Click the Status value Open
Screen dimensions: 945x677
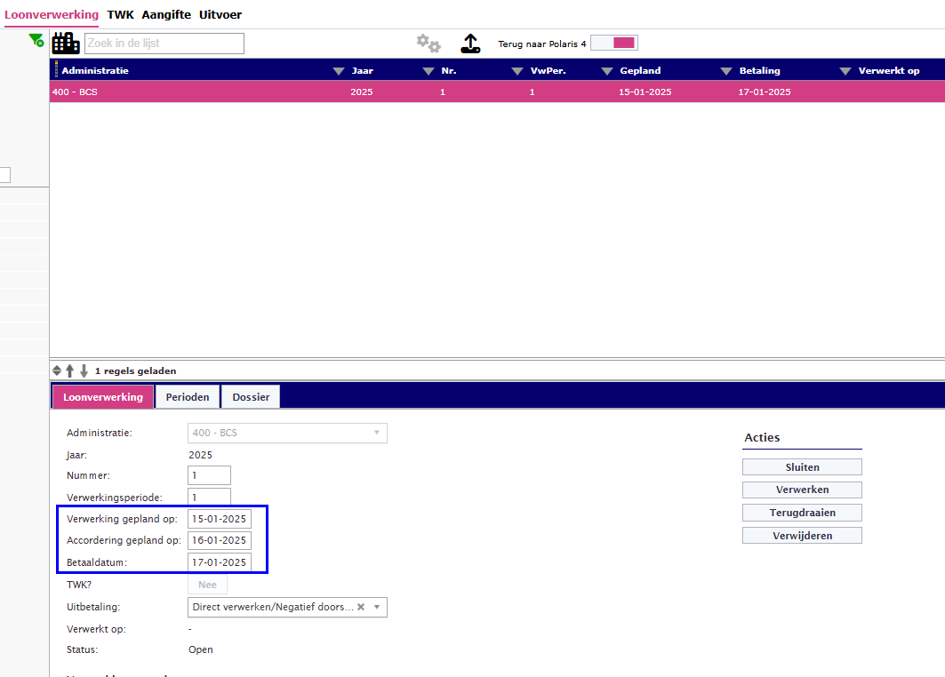201,650
